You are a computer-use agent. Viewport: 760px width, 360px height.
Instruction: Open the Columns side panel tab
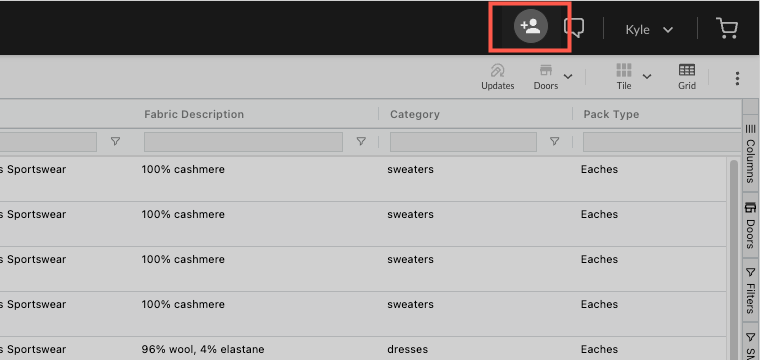(750, 153)
